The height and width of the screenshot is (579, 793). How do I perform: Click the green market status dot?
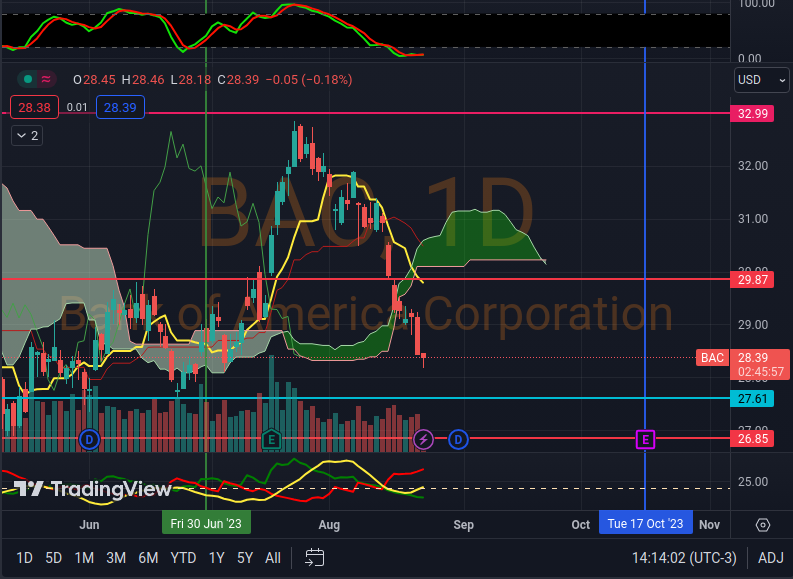click(x=28, y=79)
